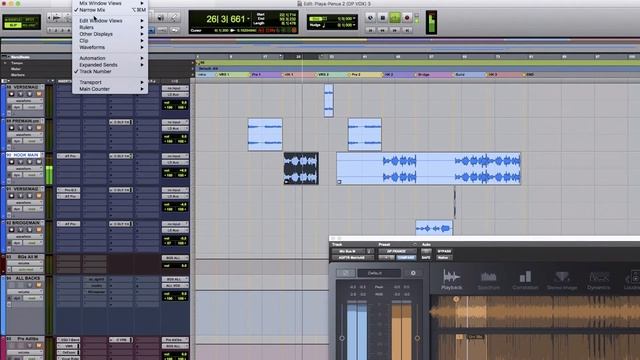Open the Playback view in analyzer plugin
The image size is (640, 360).
[451, 280]
